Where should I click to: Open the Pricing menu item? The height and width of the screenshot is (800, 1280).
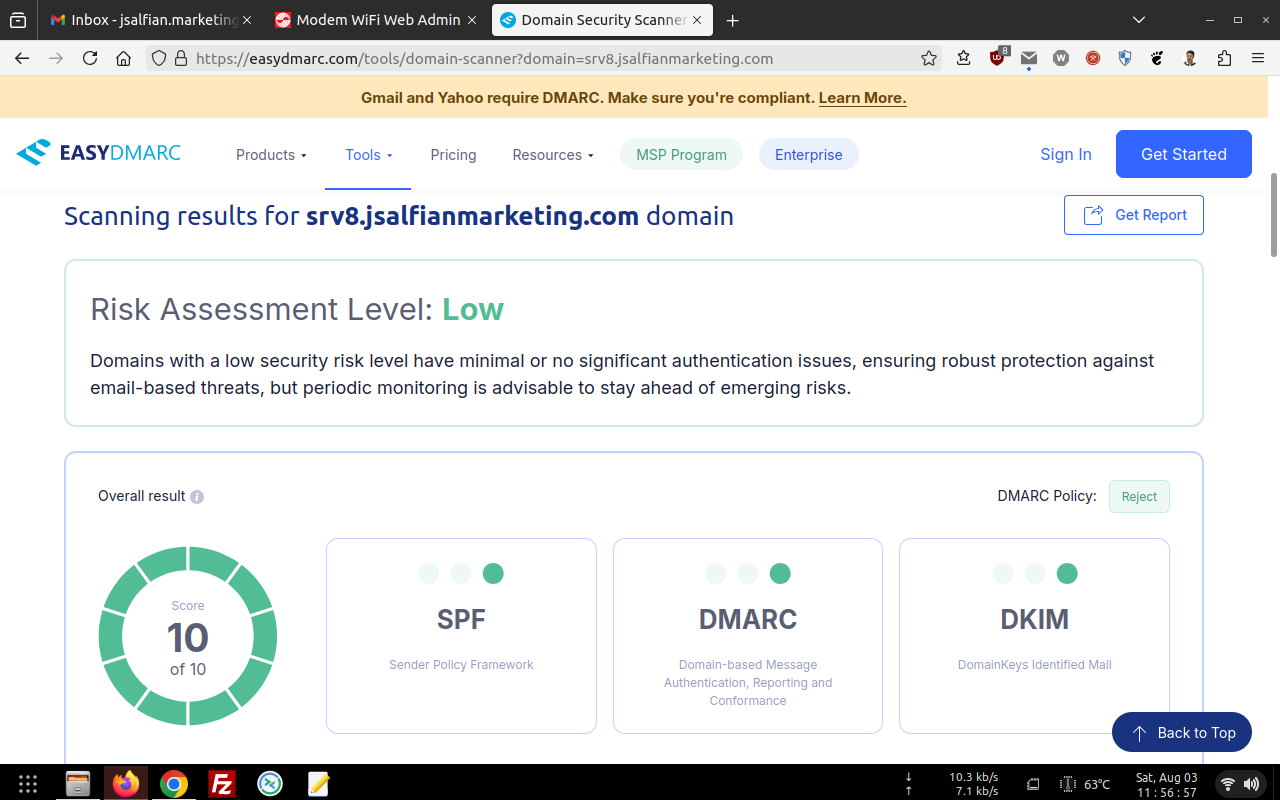click(x=453, y=155)
